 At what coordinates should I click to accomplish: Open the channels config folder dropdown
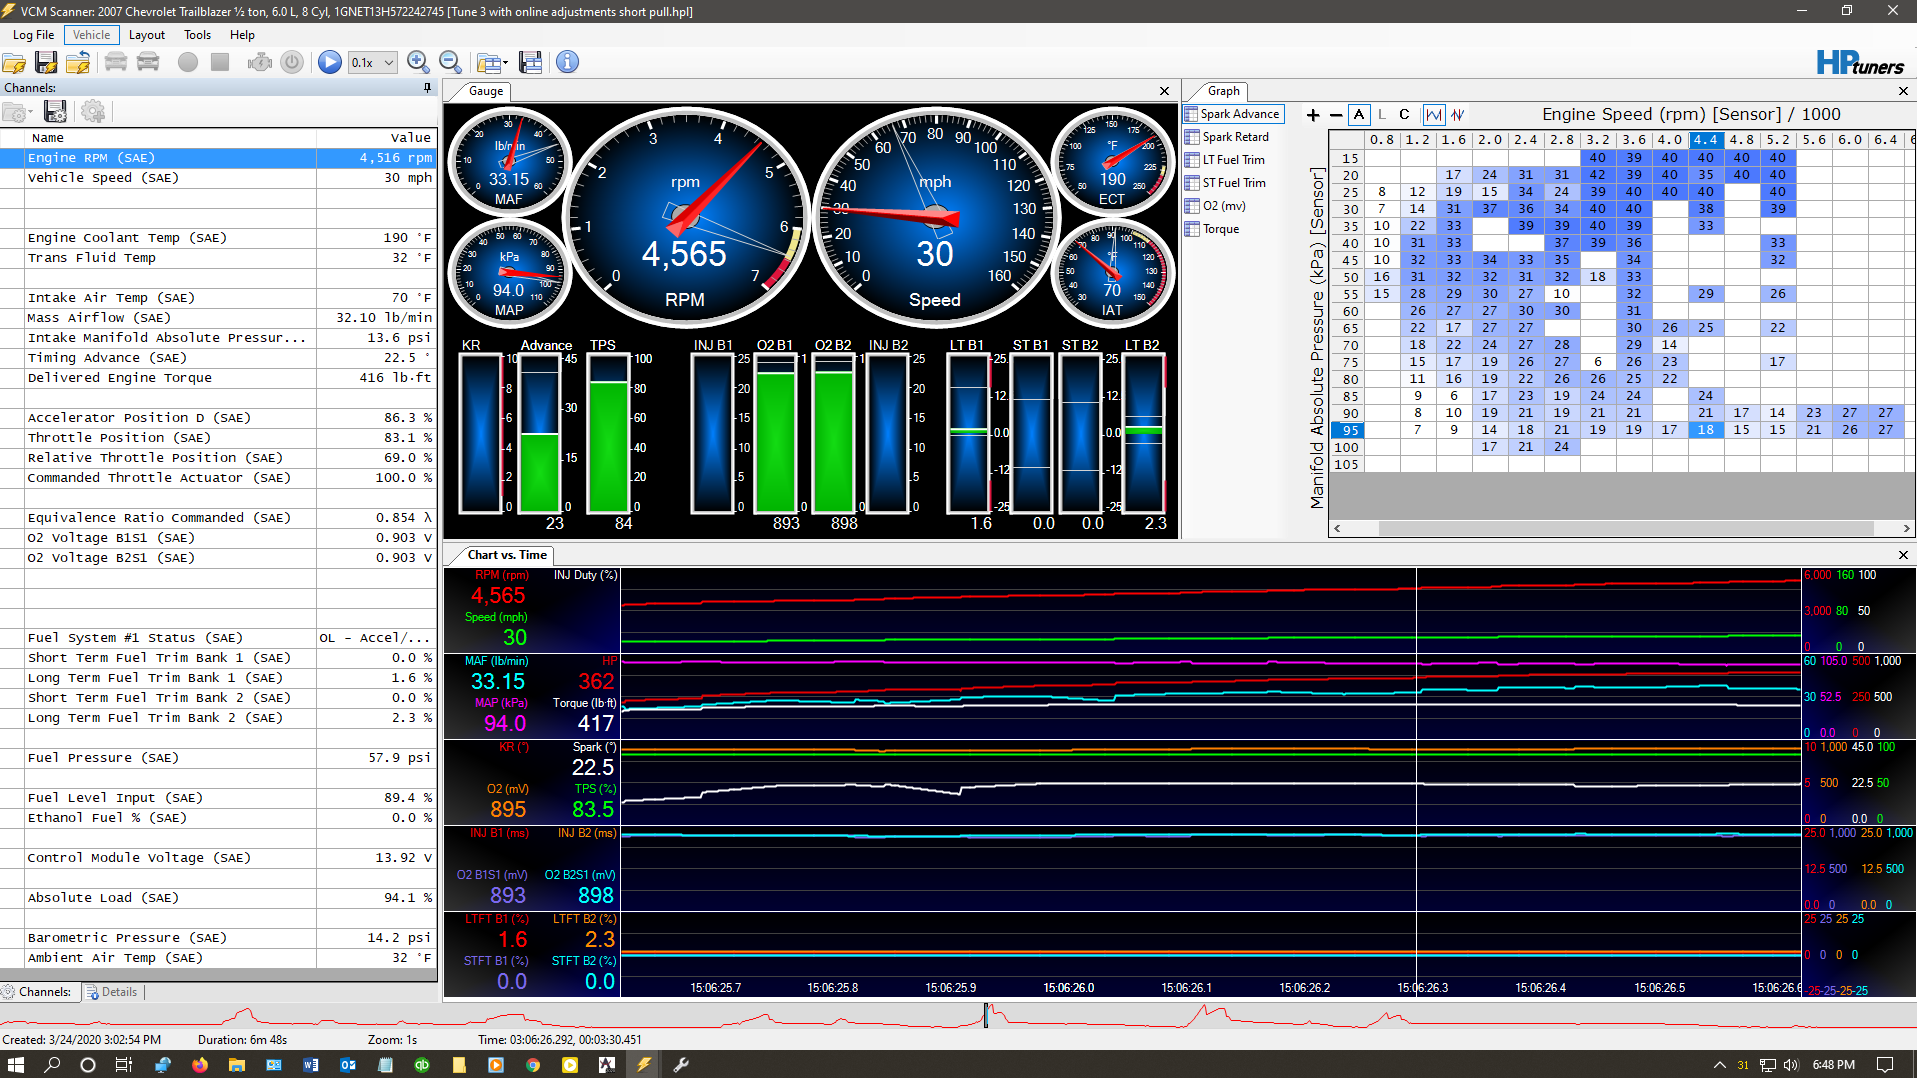tap(18, 112)
